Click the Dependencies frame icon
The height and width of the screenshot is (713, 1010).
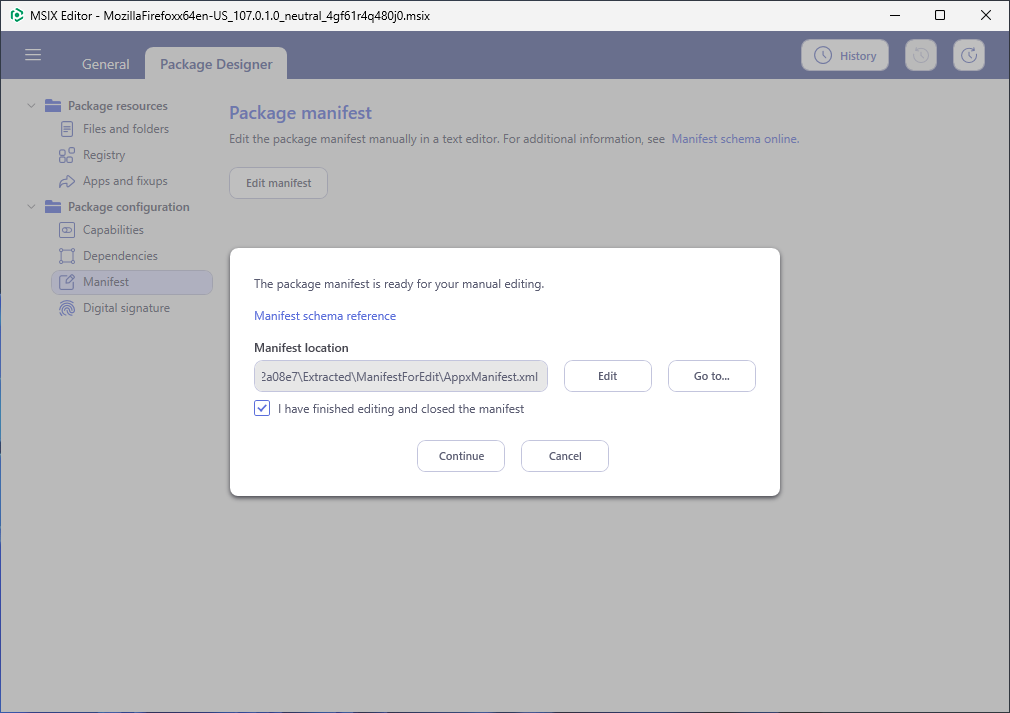coord(66,256)
